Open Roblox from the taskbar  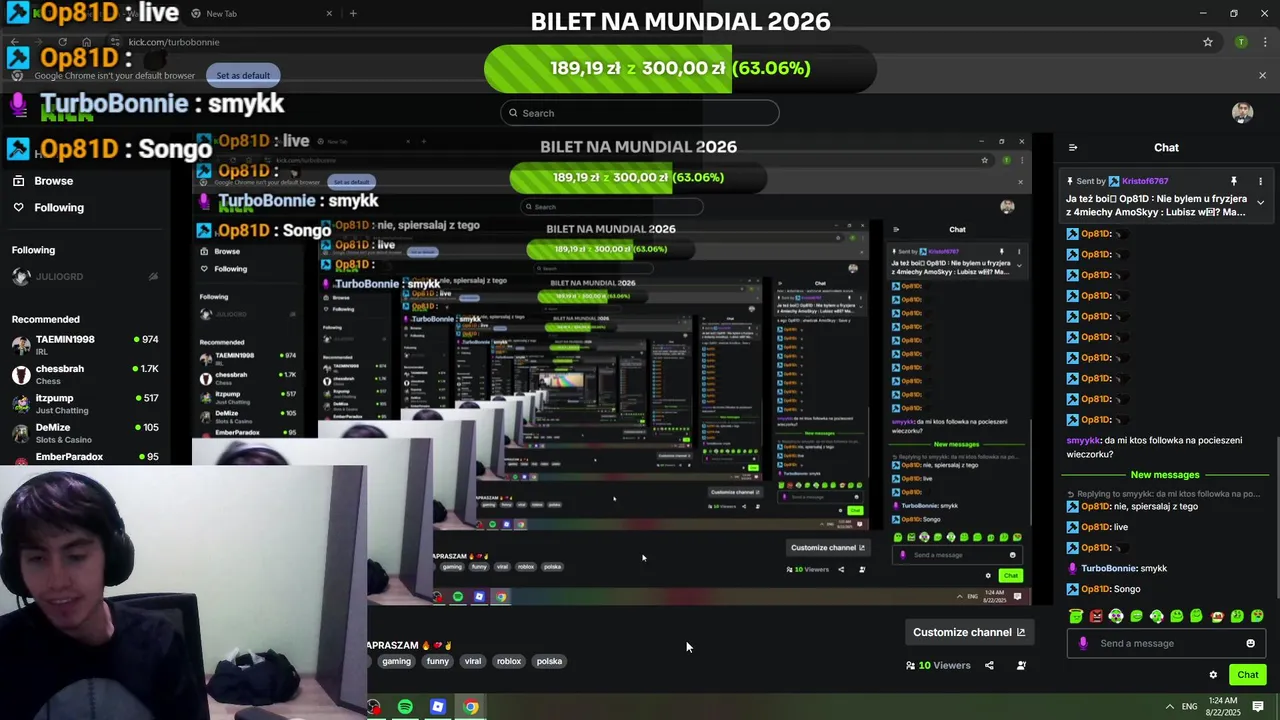coord(437,707)
